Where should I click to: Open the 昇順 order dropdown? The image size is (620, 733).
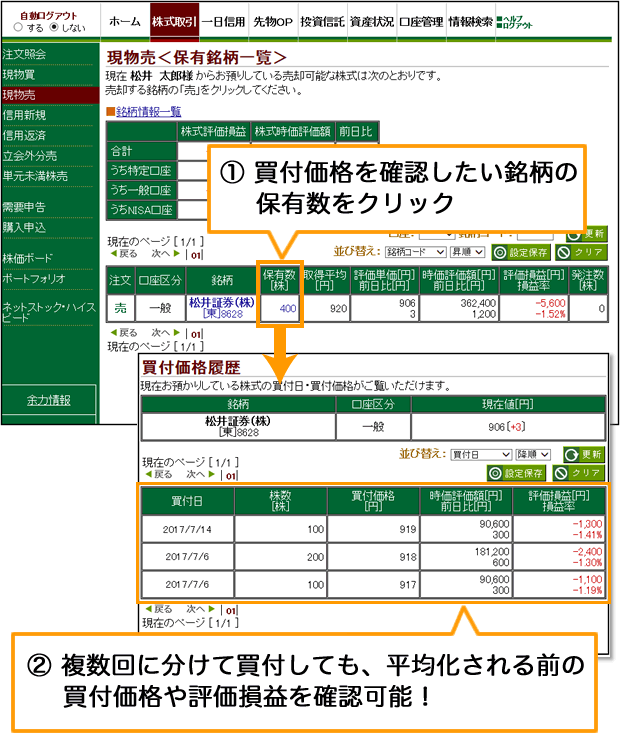click(467, 252)
